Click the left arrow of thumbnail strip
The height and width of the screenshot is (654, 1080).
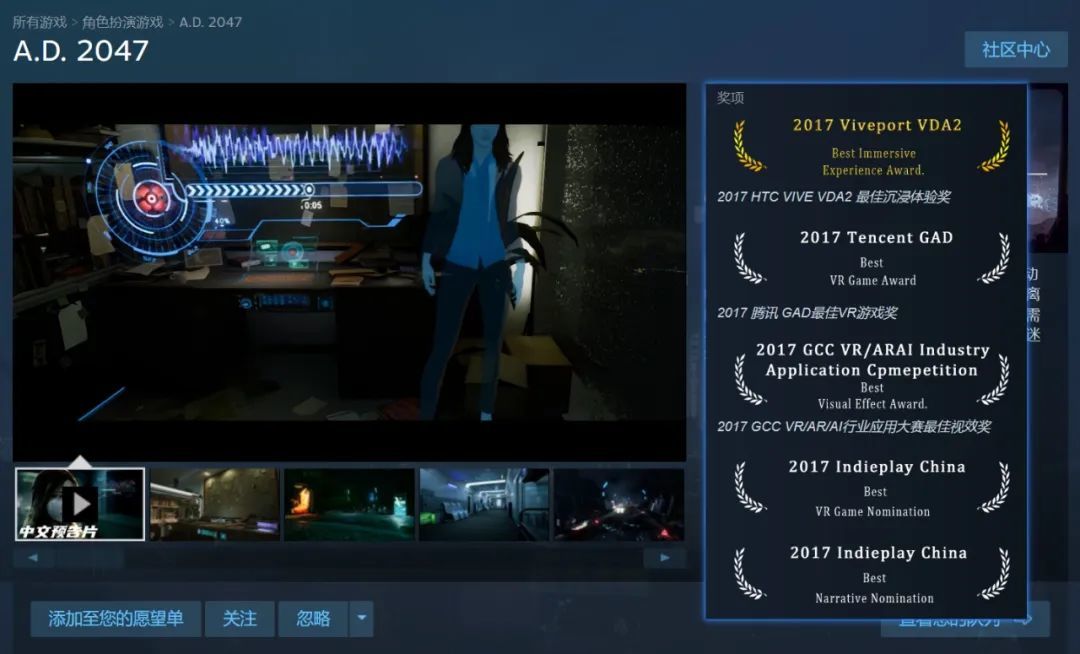[33, 558]
